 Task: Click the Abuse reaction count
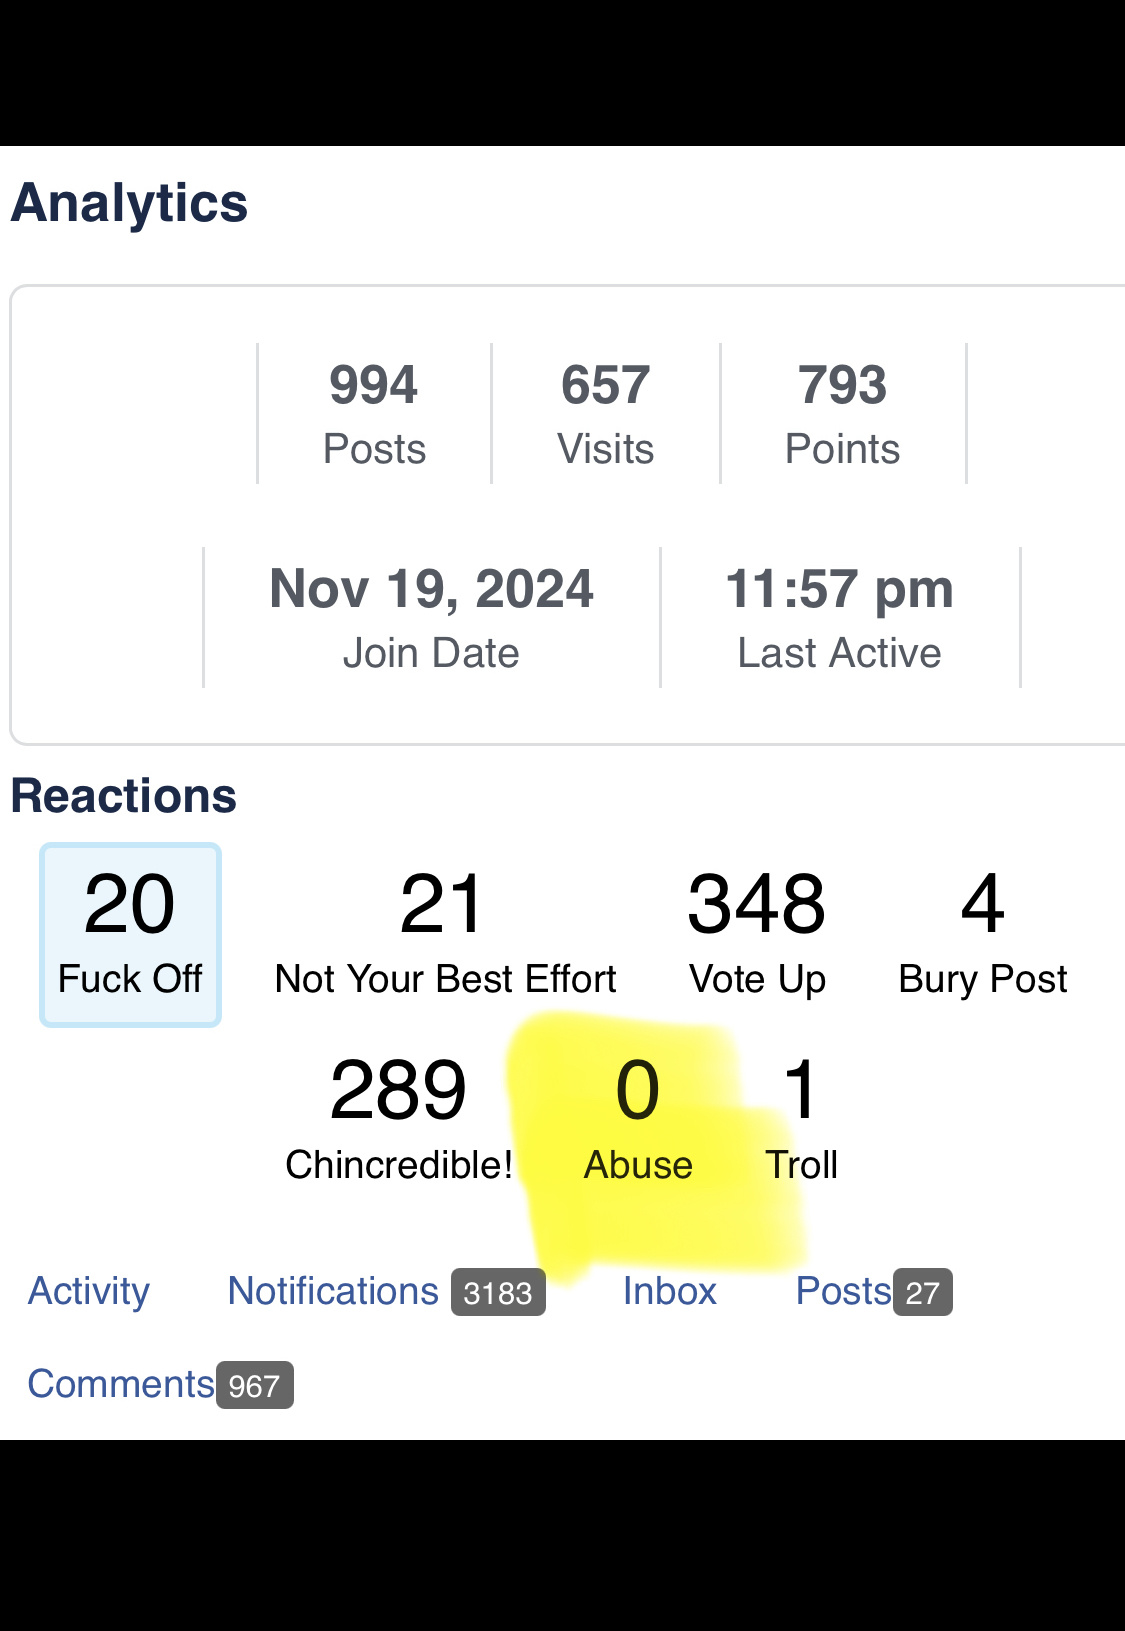tap(638, 1091)
